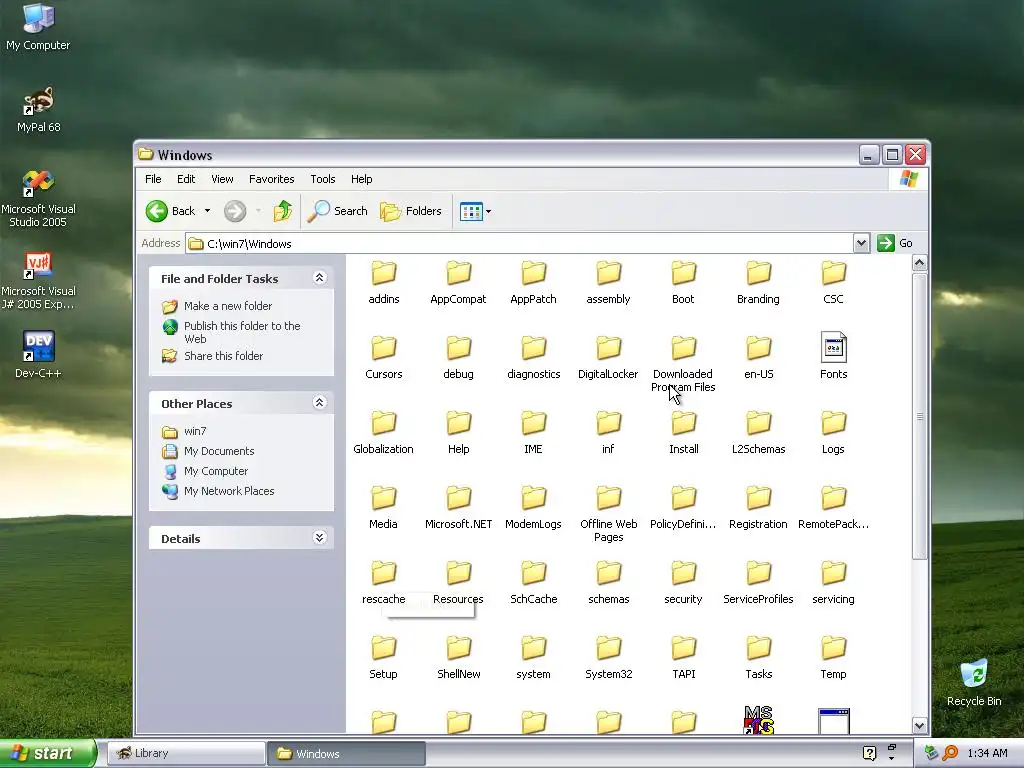
Task: Click the IME folder
Action: pyautogui.click(x=533, y=434)
